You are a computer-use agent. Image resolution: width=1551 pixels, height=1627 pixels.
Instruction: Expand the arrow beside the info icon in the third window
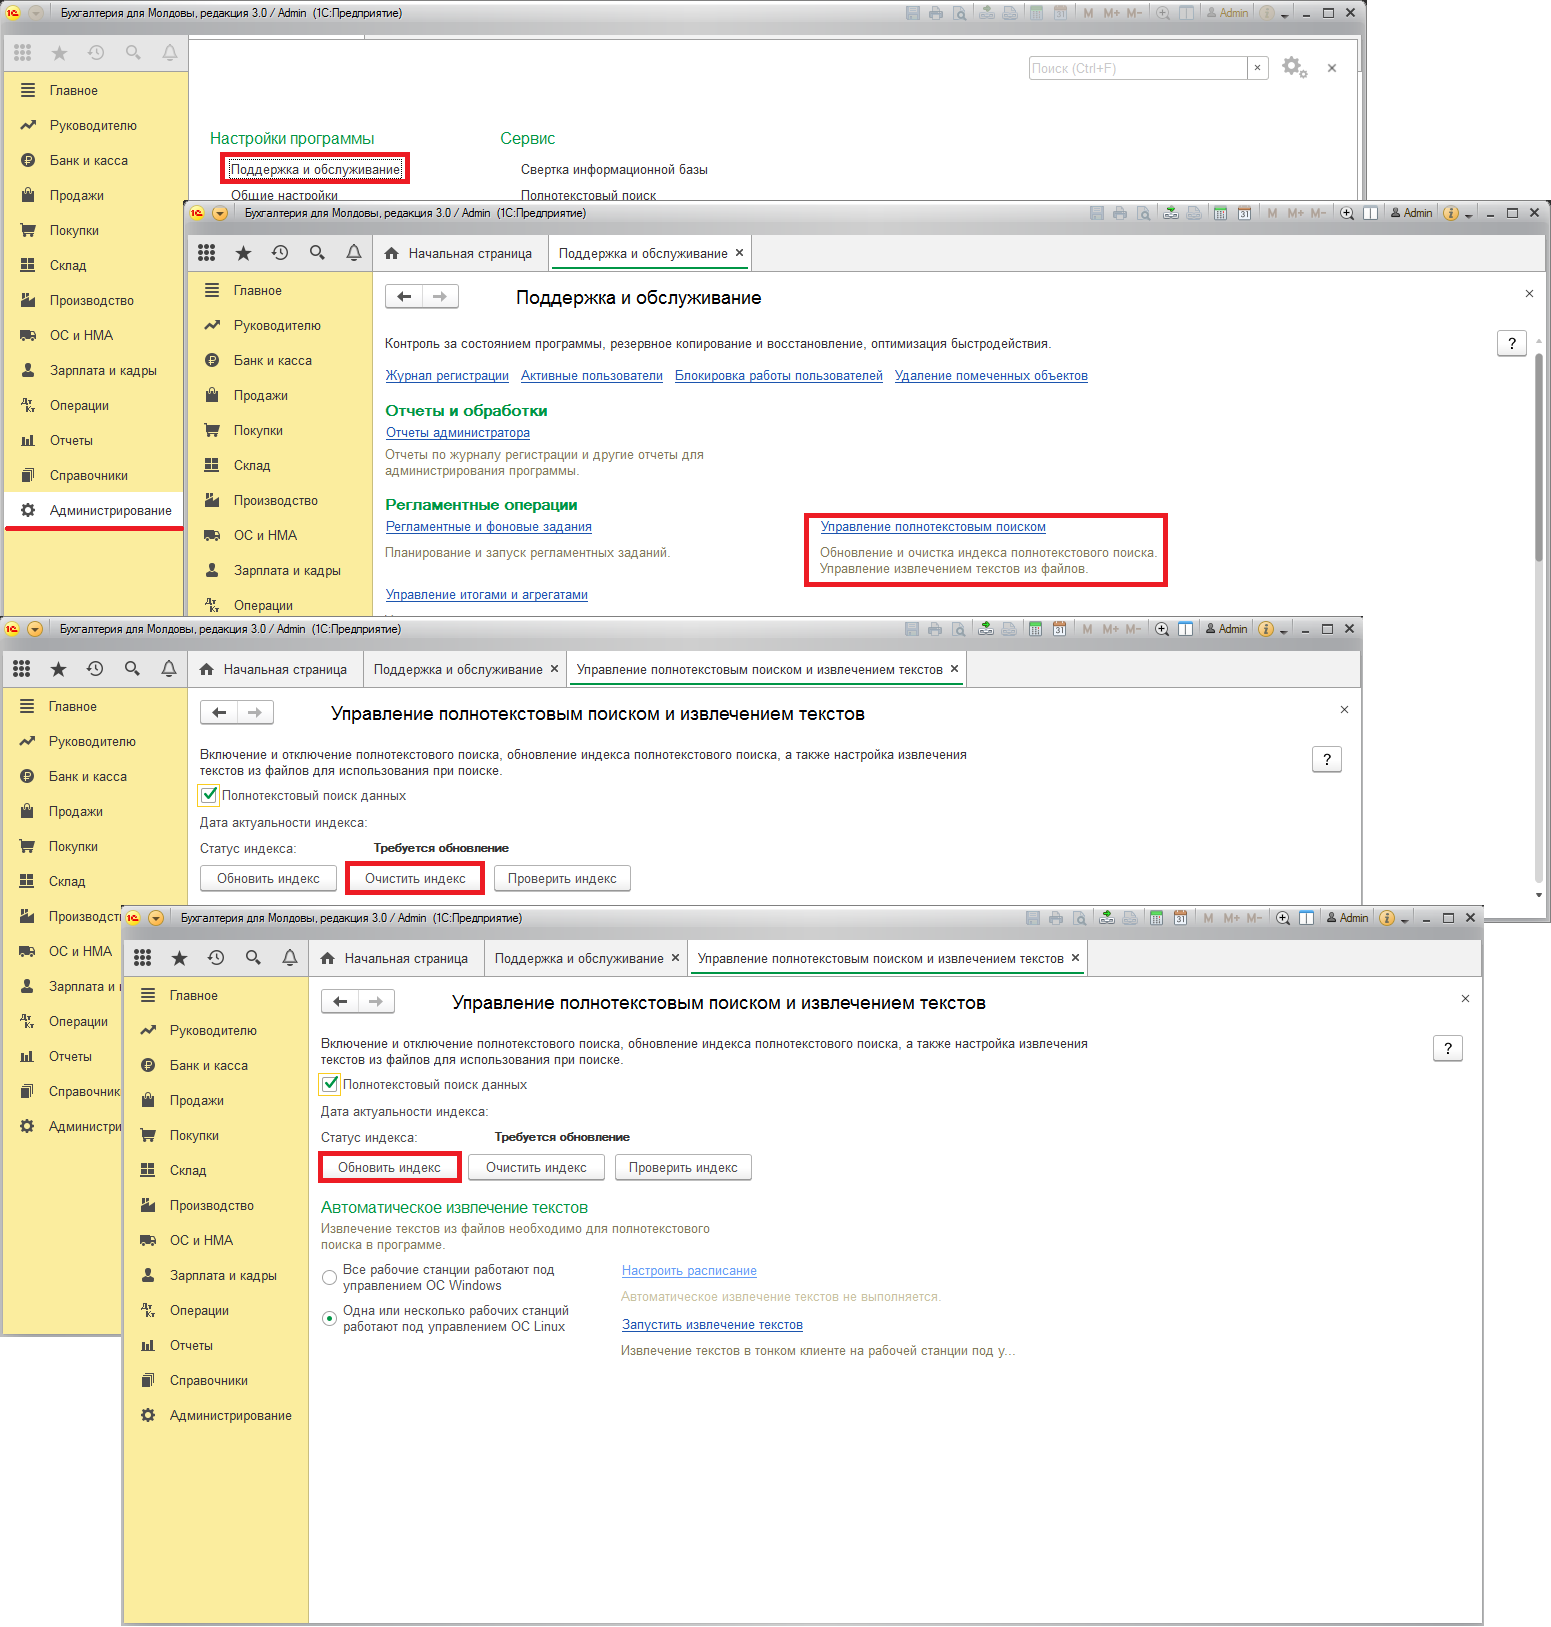tap(1284, 630)
